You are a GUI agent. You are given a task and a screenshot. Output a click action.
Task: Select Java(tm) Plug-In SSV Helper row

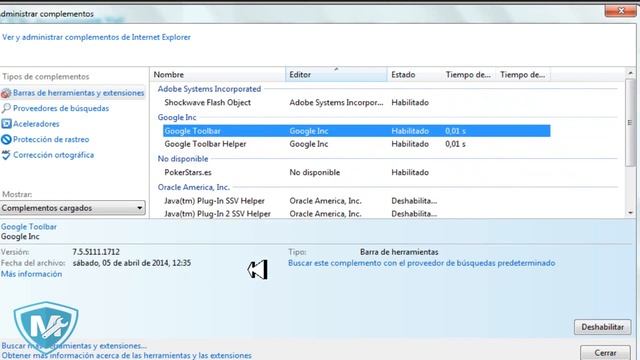[357, 201]
